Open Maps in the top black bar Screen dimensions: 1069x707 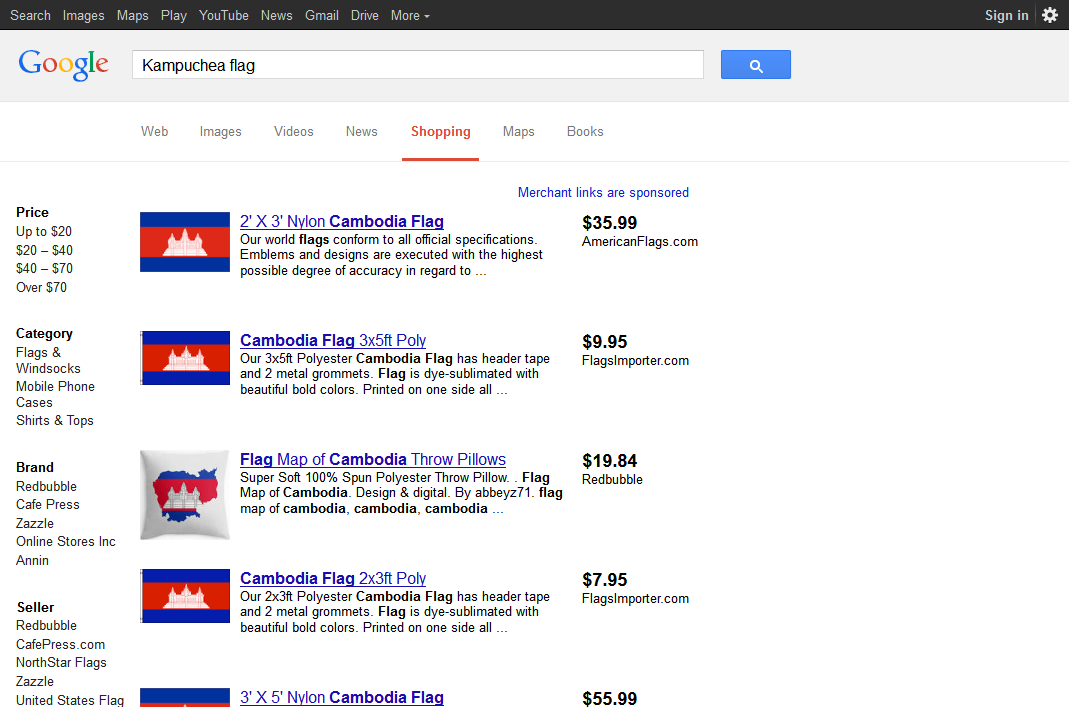[x=132, y=15]
